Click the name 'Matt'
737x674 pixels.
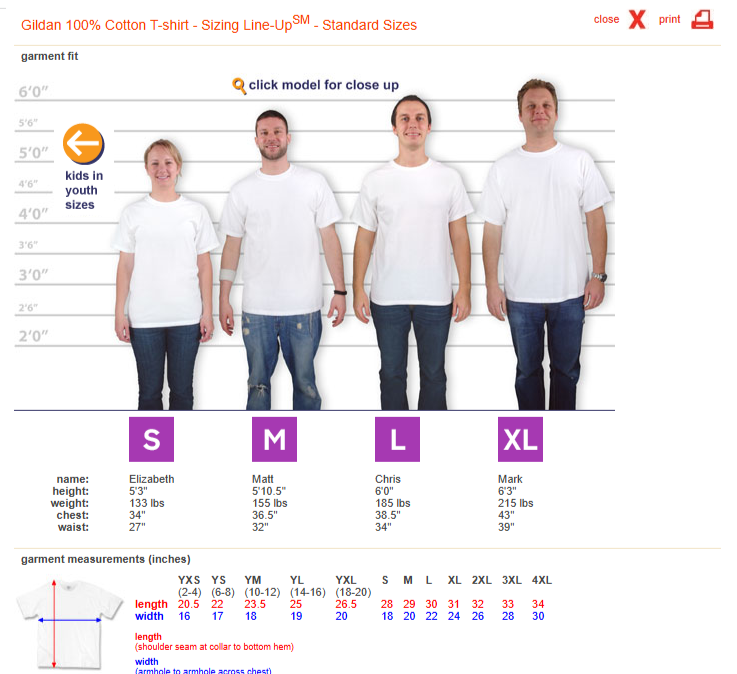tap(262, 479)
